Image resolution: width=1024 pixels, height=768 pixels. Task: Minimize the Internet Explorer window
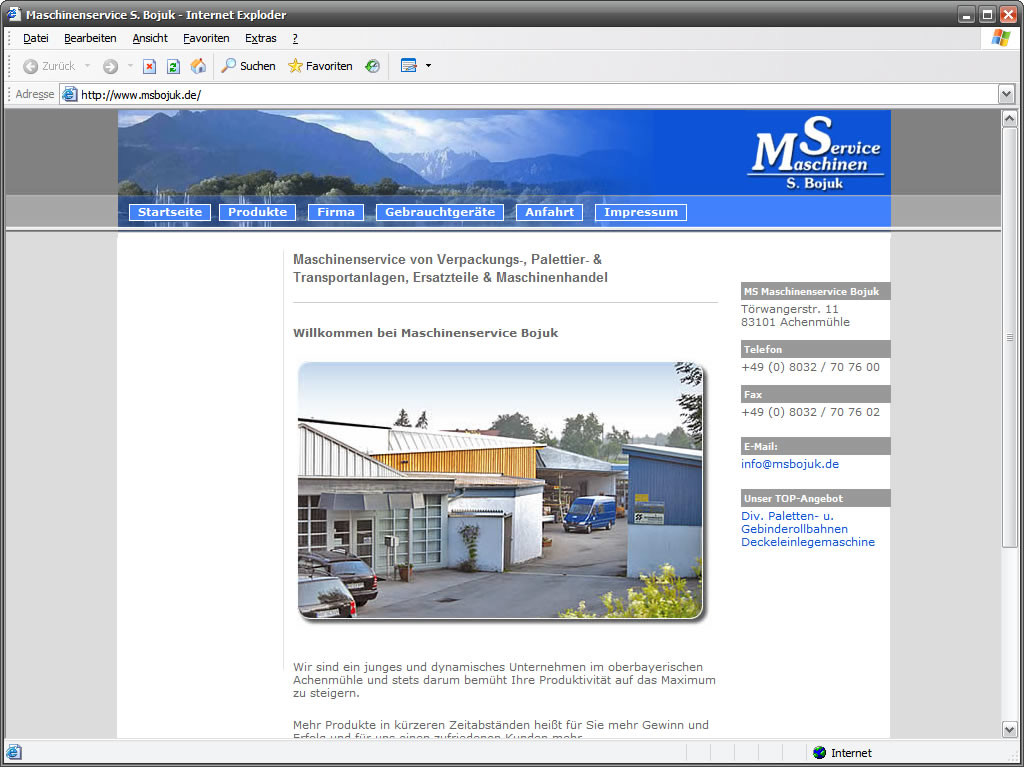[967, 14]
